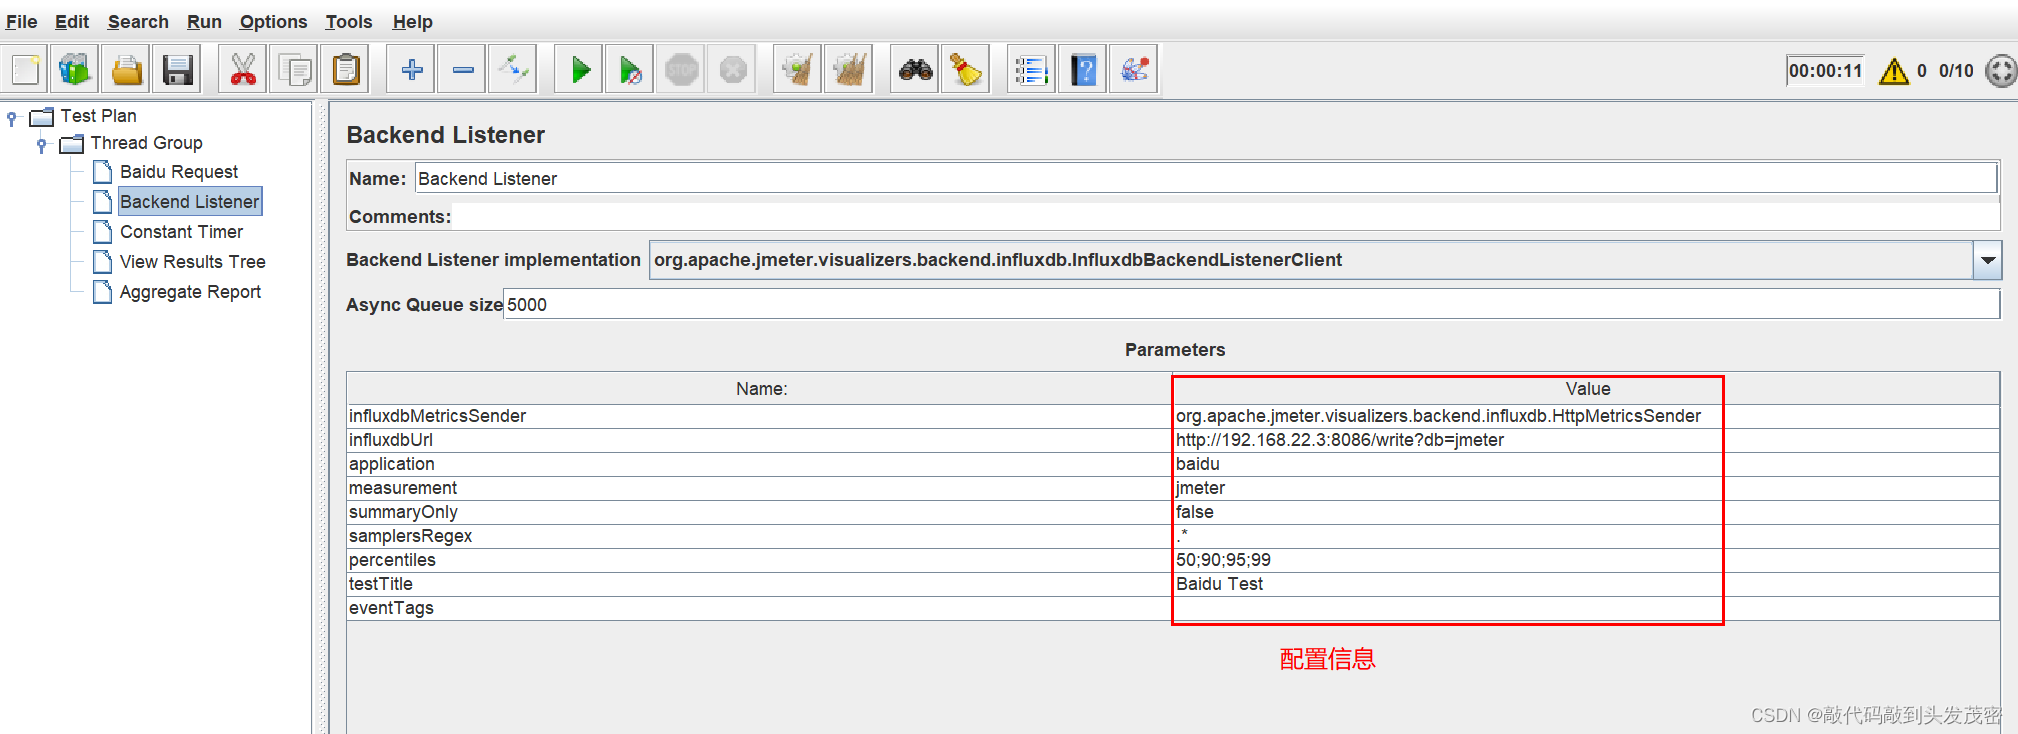The width and height of the screenshot is (2018, 734).
Task: Click the warning triangle log icon
Action: (1894, 71)
